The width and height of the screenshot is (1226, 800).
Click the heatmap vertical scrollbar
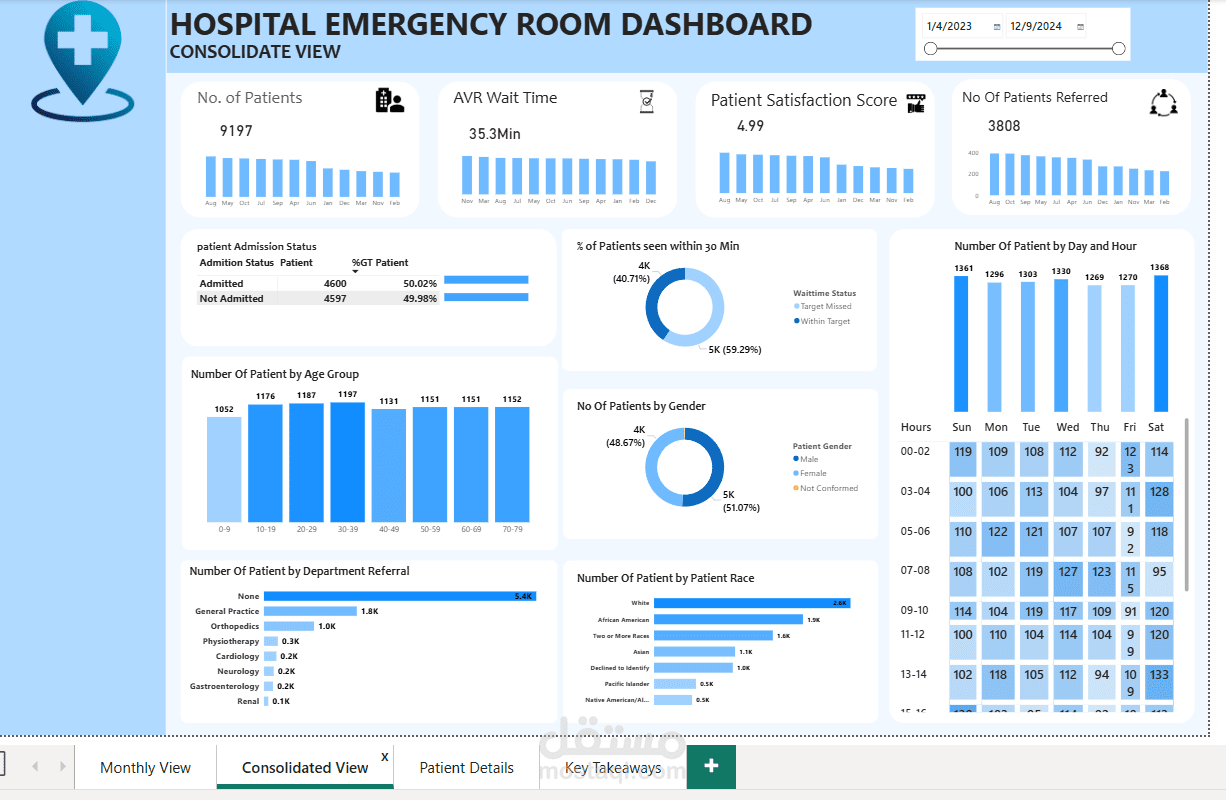1187,505
